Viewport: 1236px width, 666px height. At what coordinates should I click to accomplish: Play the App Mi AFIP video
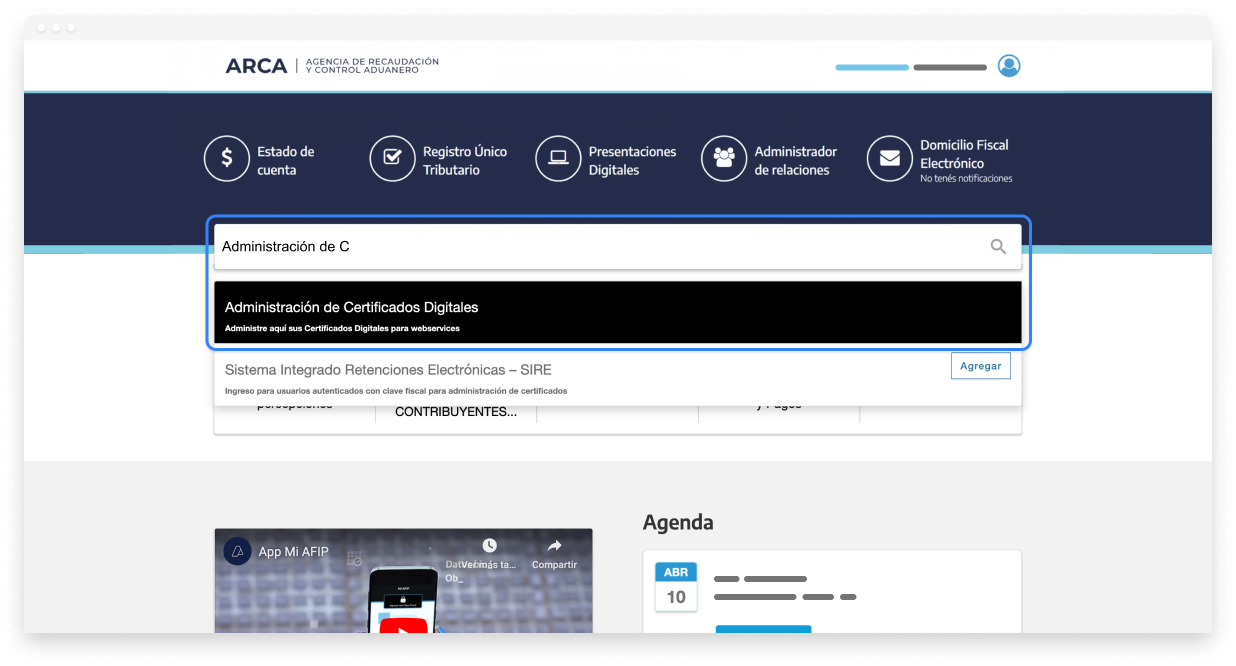point(403,626)
